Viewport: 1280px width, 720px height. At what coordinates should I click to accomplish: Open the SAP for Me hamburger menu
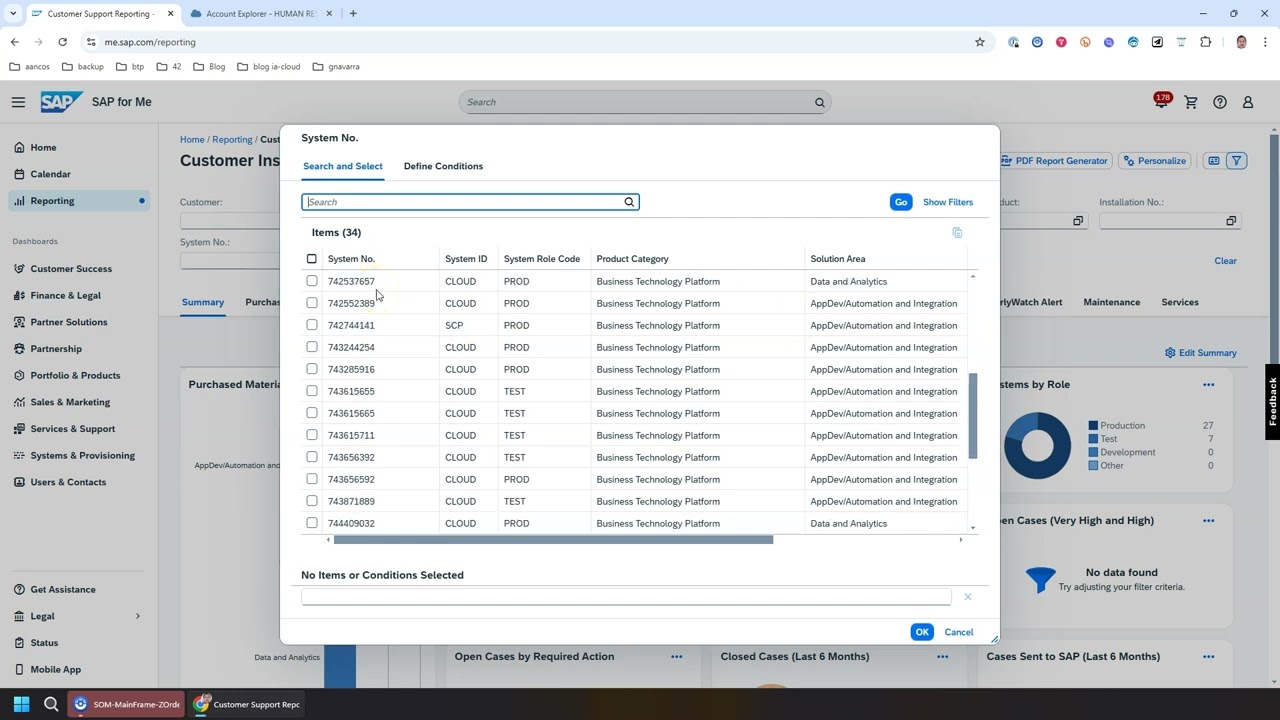tap(18, 102)
